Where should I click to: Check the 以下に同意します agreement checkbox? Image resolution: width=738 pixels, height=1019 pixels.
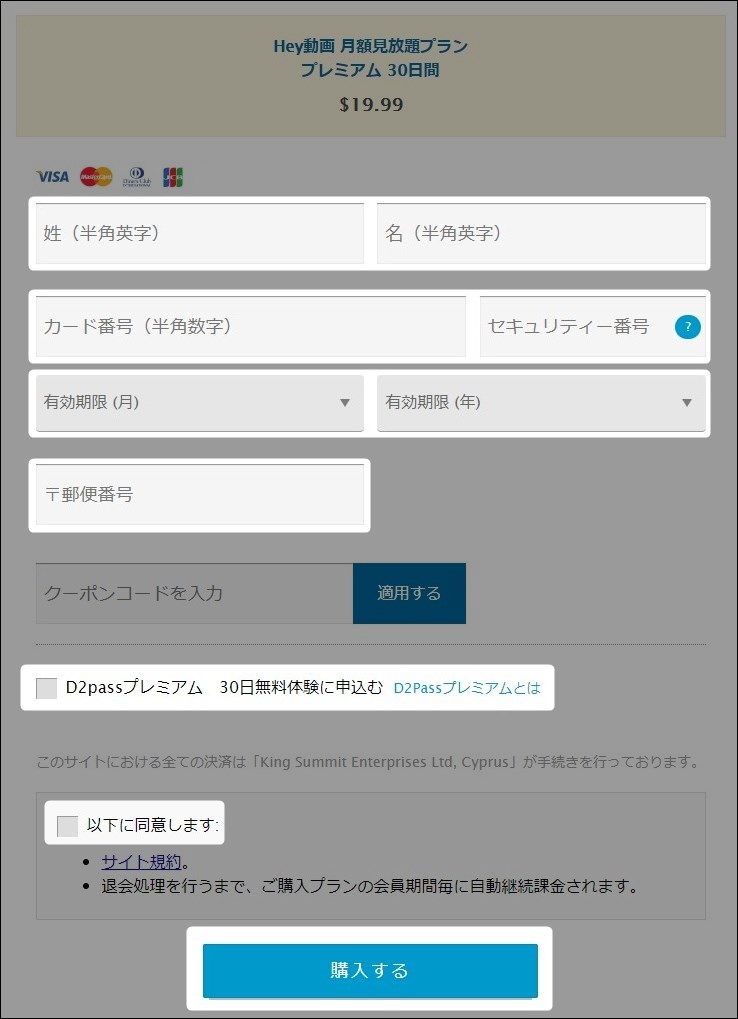(68, 826)
